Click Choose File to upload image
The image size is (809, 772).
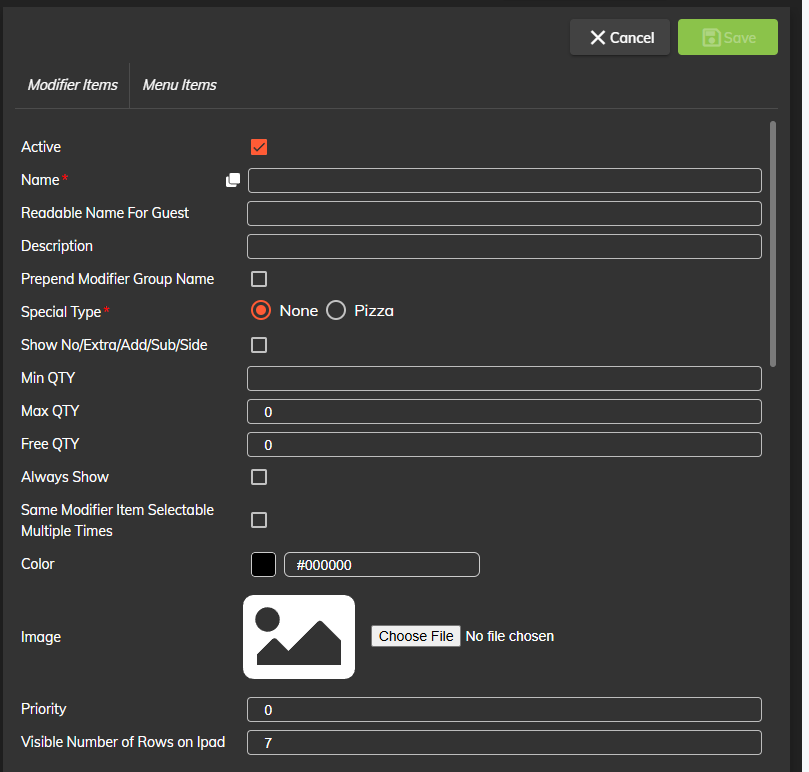(416, 636)
